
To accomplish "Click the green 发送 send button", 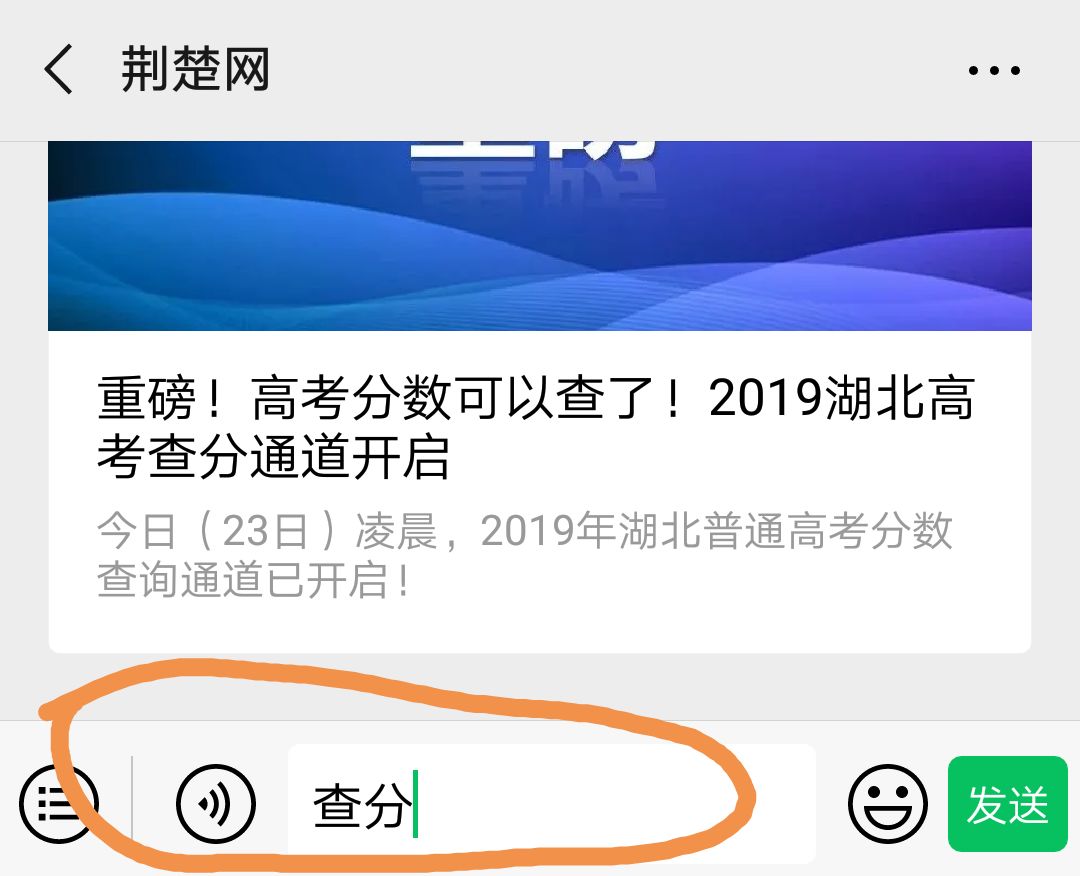I will (x=1008, y=804).
